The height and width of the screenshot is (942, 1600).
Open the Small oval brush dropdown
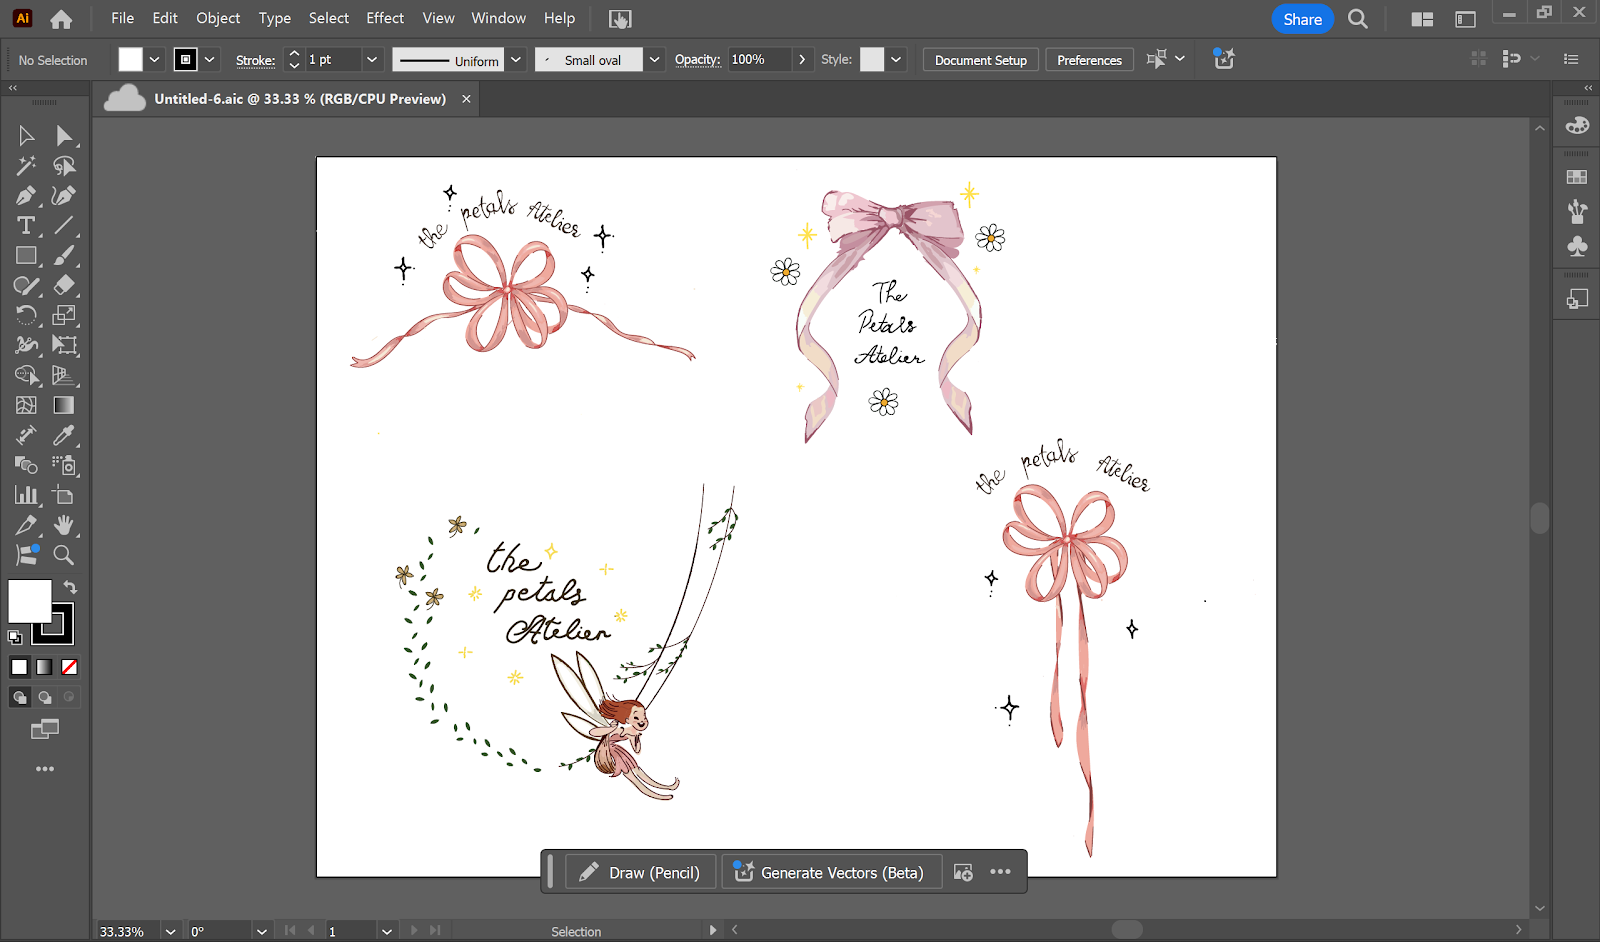point(654,60)
